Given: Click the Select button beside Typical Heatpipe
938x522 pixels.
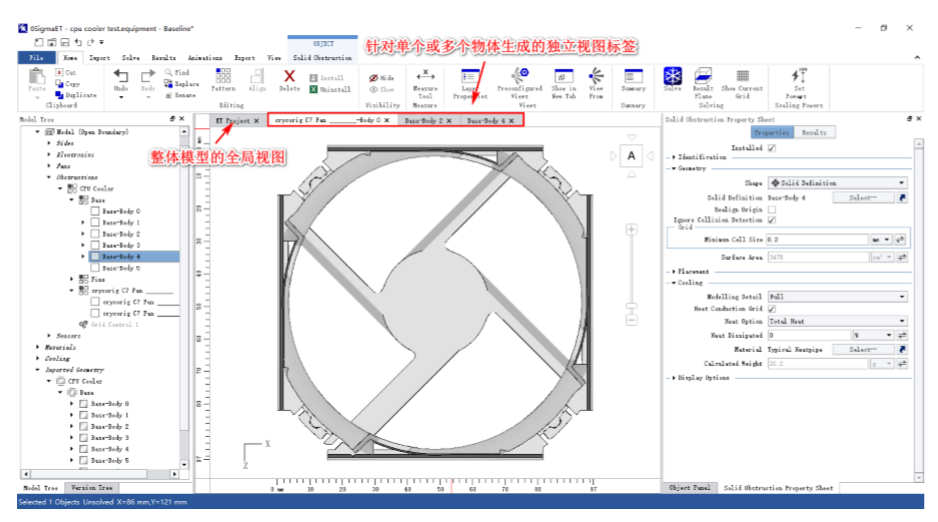Looking at the screenshot, I should click(862, 349).
